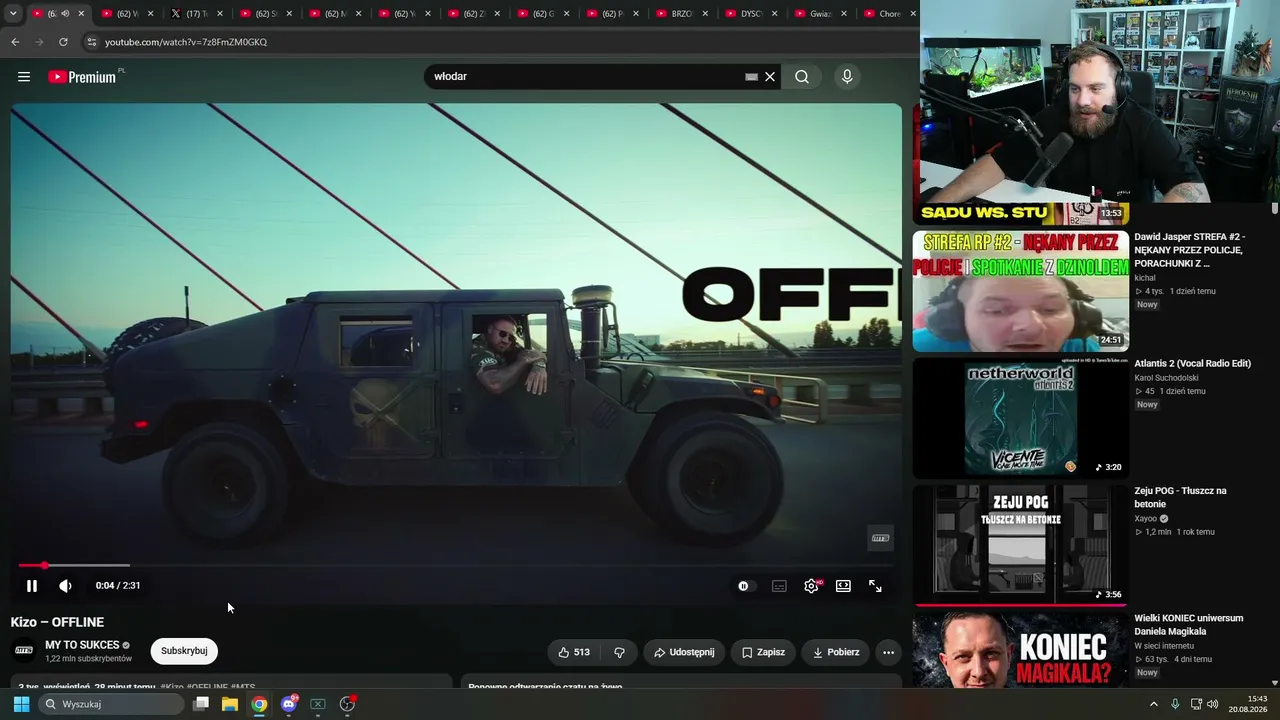Visit Karol Suchodolski channel
The width and height of the screenshot is (1280, 720).
coord(1166,378)
